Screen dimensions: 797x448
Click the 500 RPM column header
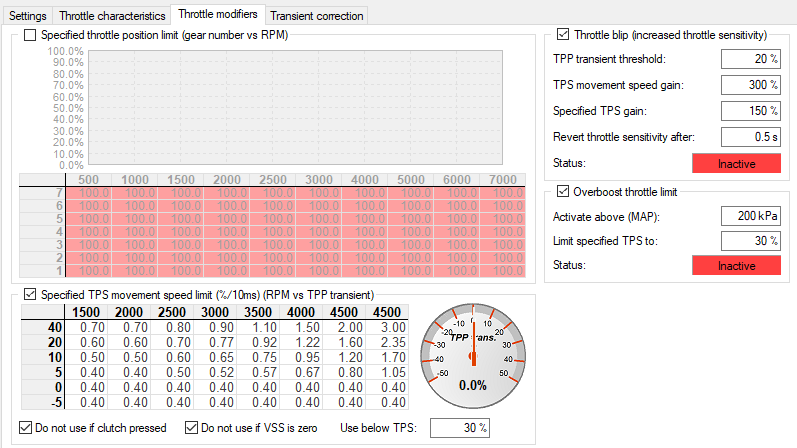click(88, 180)
